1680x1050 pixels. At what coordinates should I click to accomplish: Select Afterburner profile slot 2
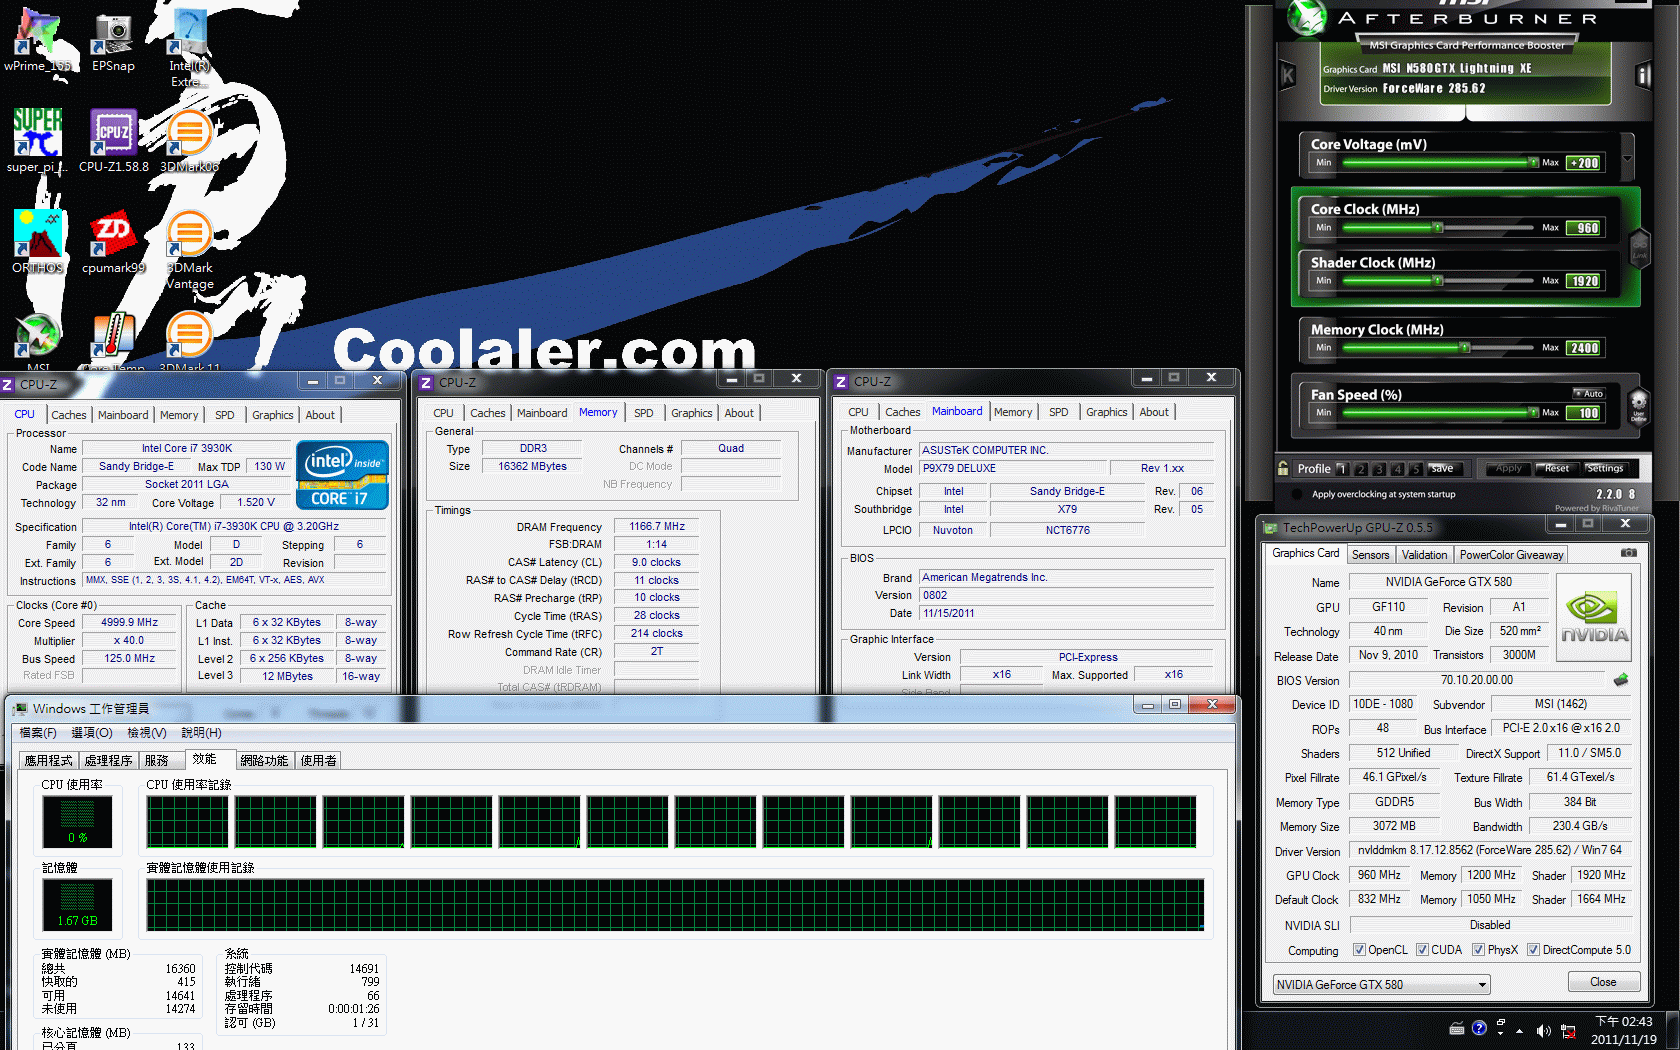pos(1361,468)
